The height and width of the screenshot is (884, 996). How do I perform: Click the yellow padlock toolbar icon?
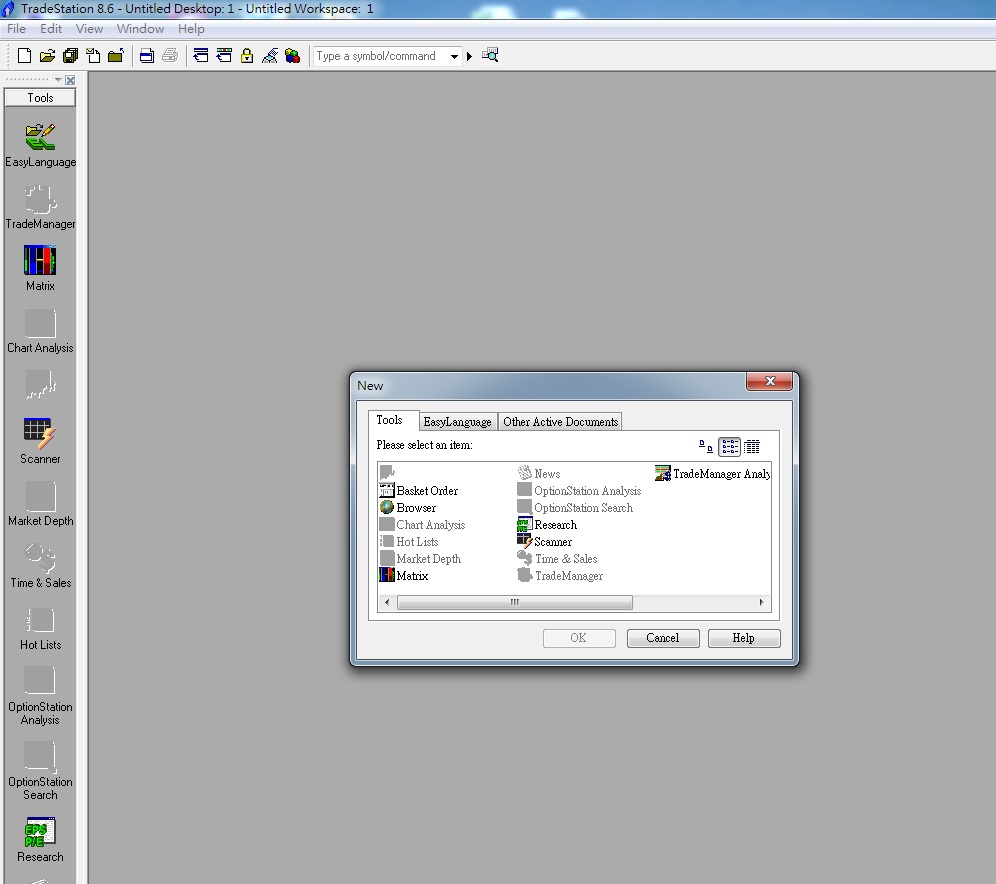(247, 56)
